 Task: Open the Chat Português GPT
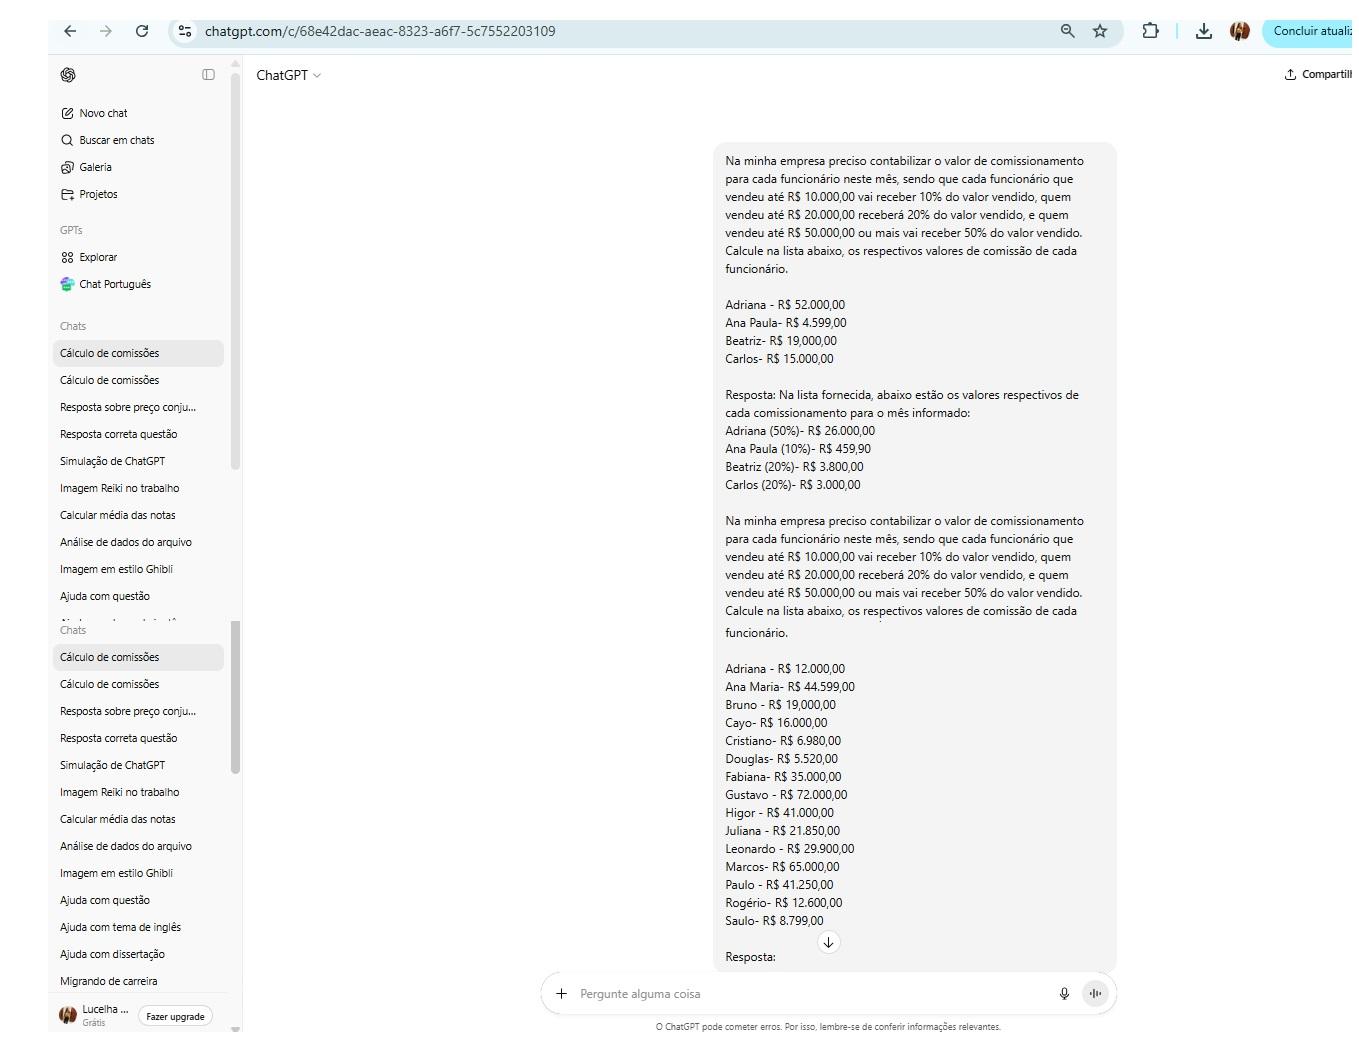(106, 284)
